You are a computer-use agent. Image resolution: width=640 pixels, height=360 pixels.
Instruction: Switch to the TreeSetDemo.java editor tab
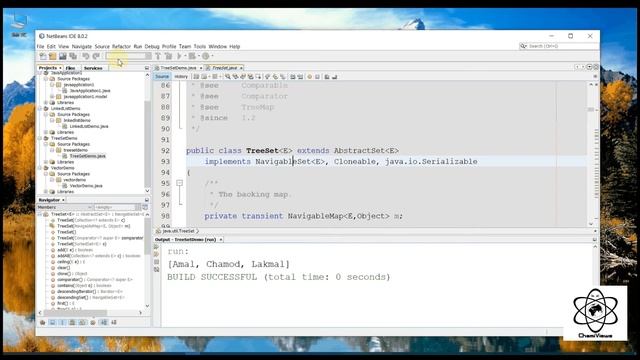click(x=178, y=68)
